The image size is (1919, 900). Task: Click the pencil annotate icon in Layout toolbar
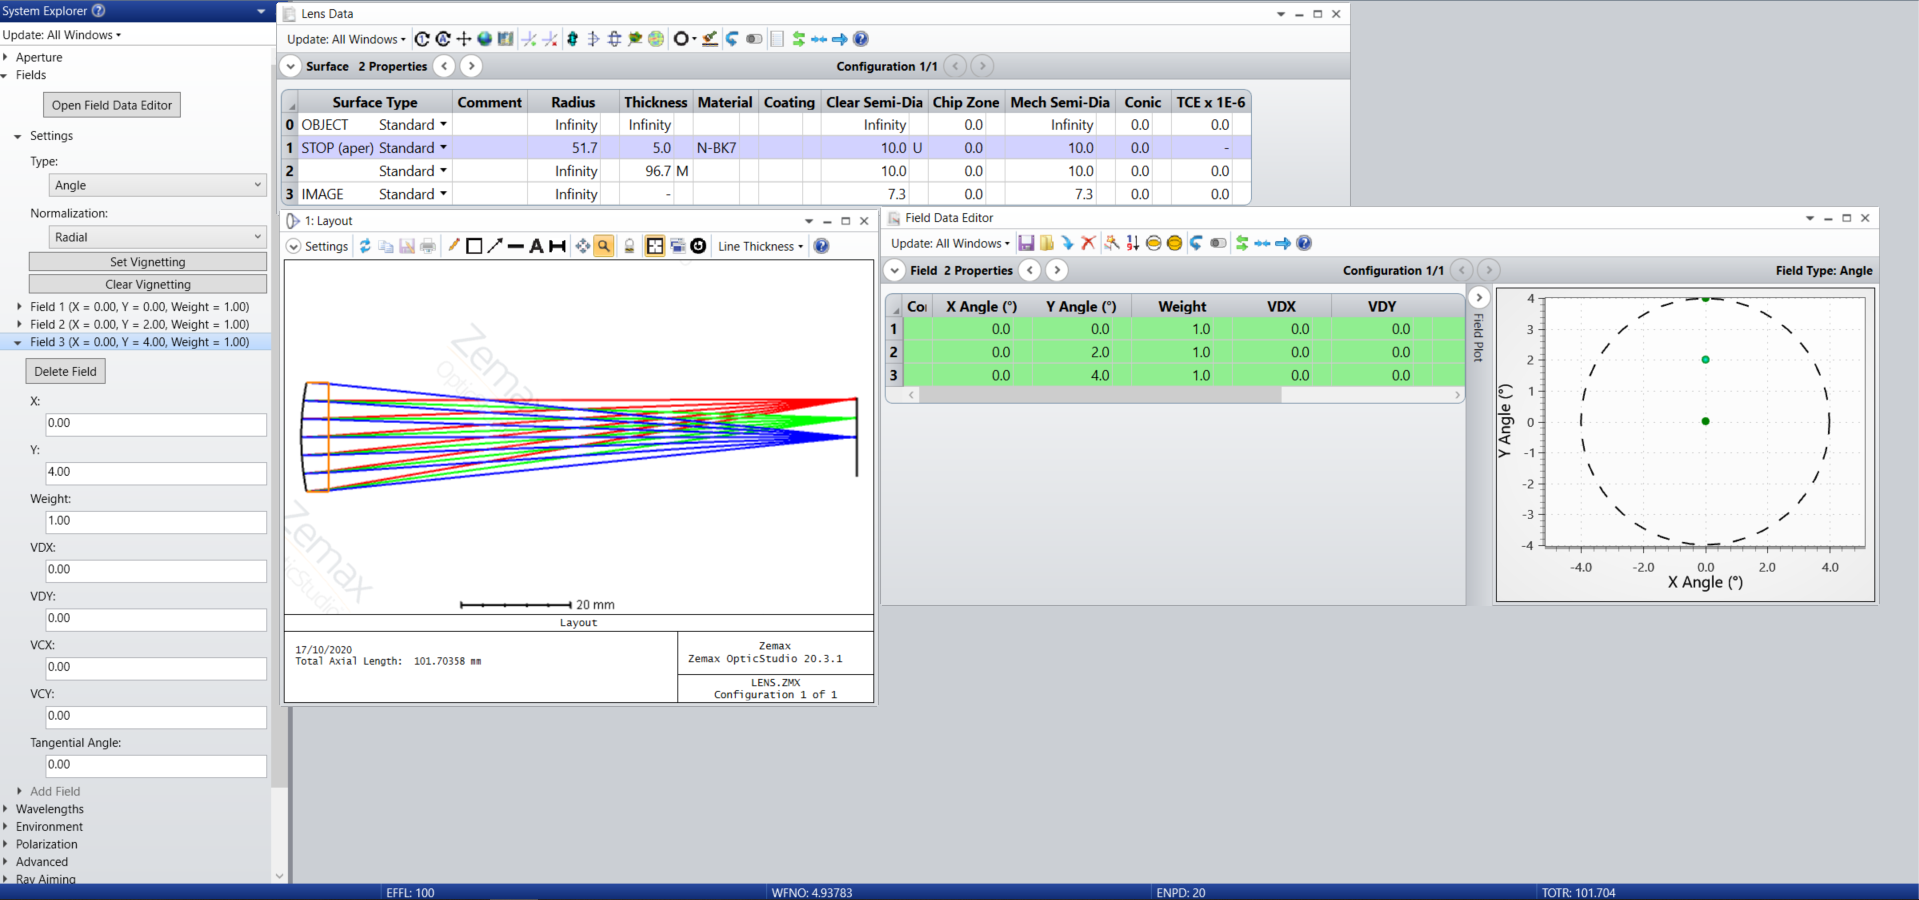(453, 246)
